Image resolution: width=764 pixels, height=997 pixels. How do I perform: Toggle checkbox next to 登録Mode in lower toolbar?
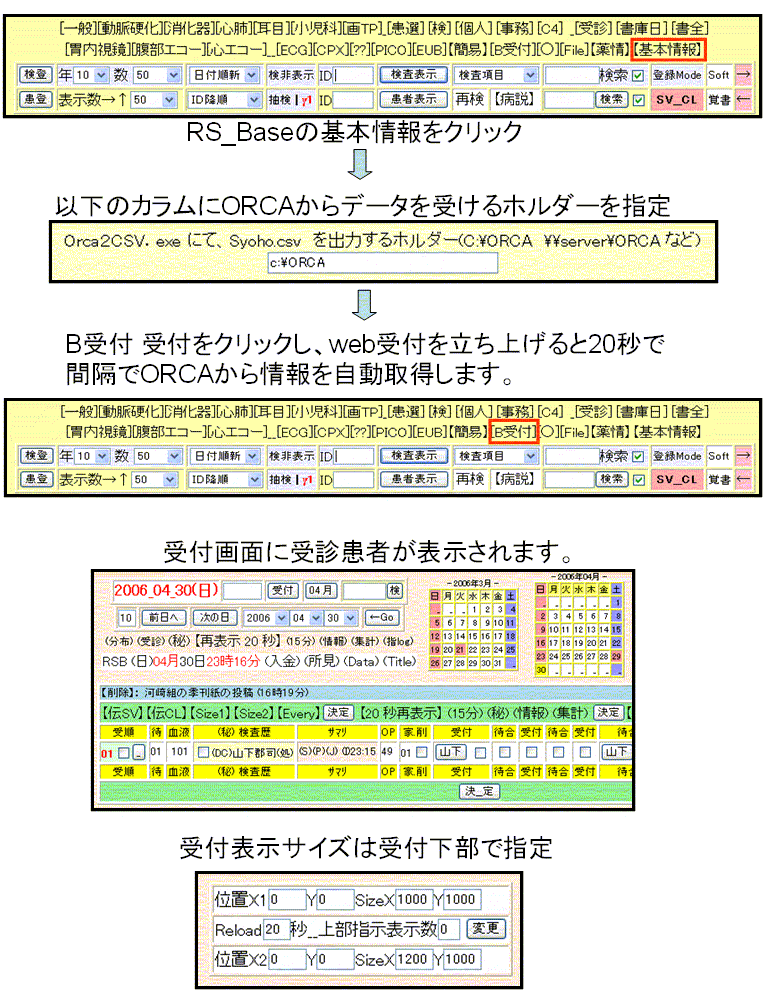click(x=638, y=456)
